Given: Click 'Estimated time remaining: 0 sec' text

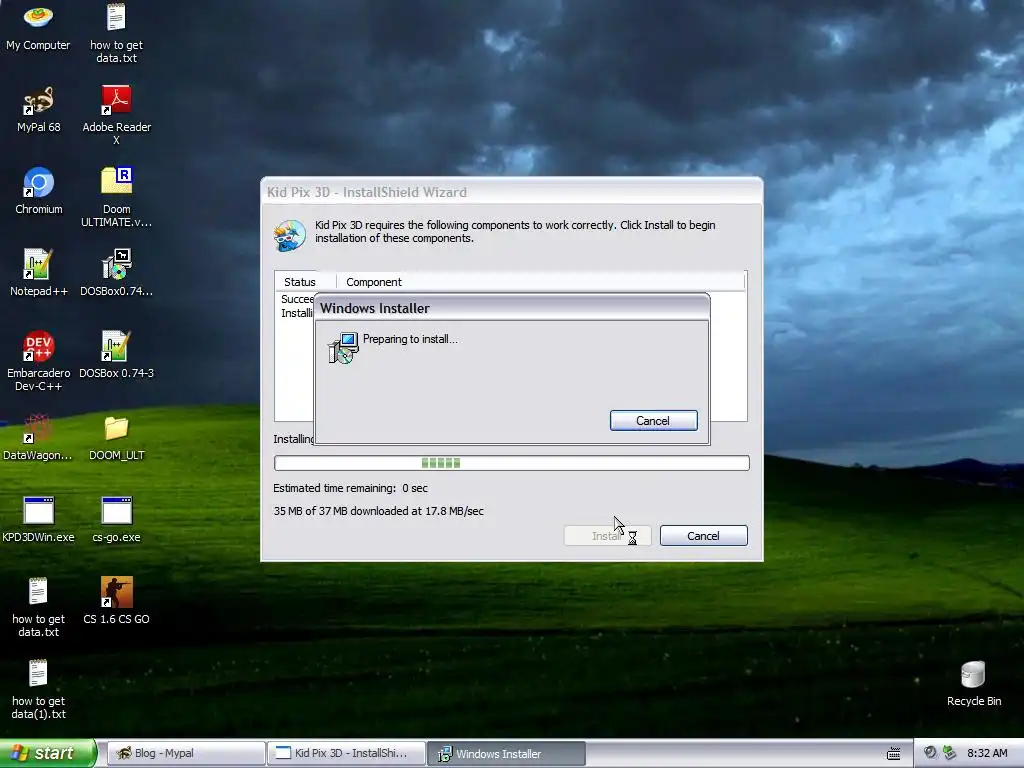Looking at the screenshot, I should [350, 488].
